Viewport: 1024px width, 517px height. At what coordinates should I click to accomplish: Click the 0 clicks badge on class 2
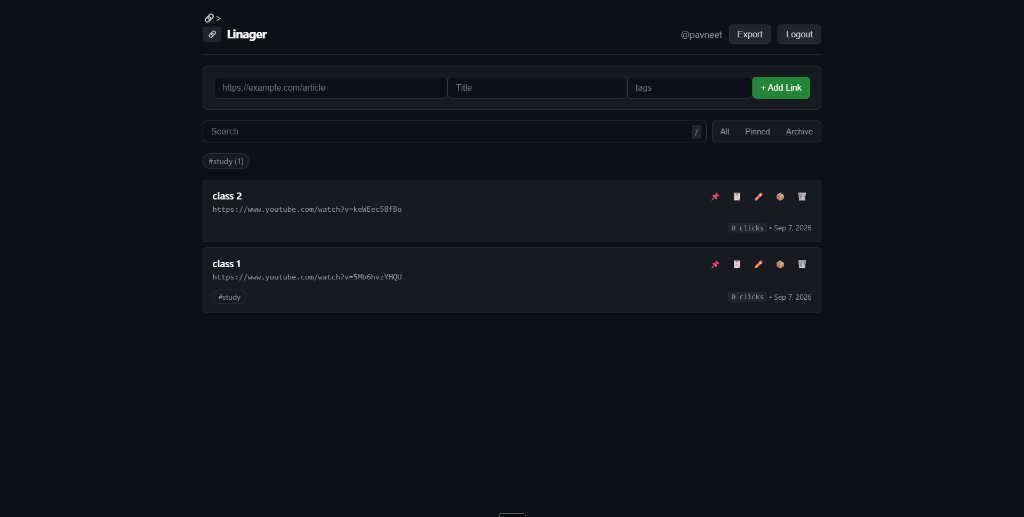click(747, 228)
